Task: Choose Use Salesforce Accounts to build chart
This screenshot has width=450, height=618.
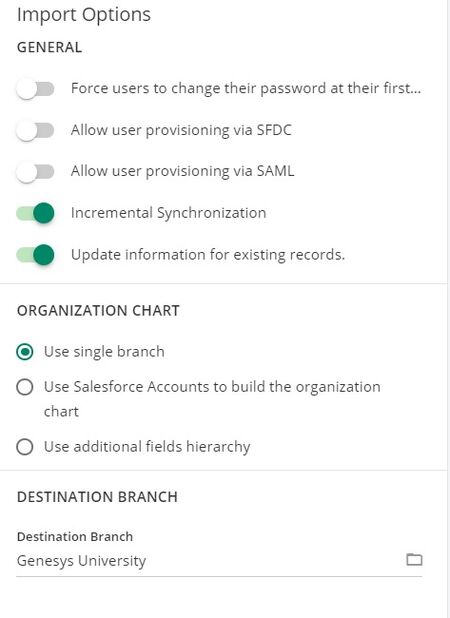Action: click(x=25, y=387)
